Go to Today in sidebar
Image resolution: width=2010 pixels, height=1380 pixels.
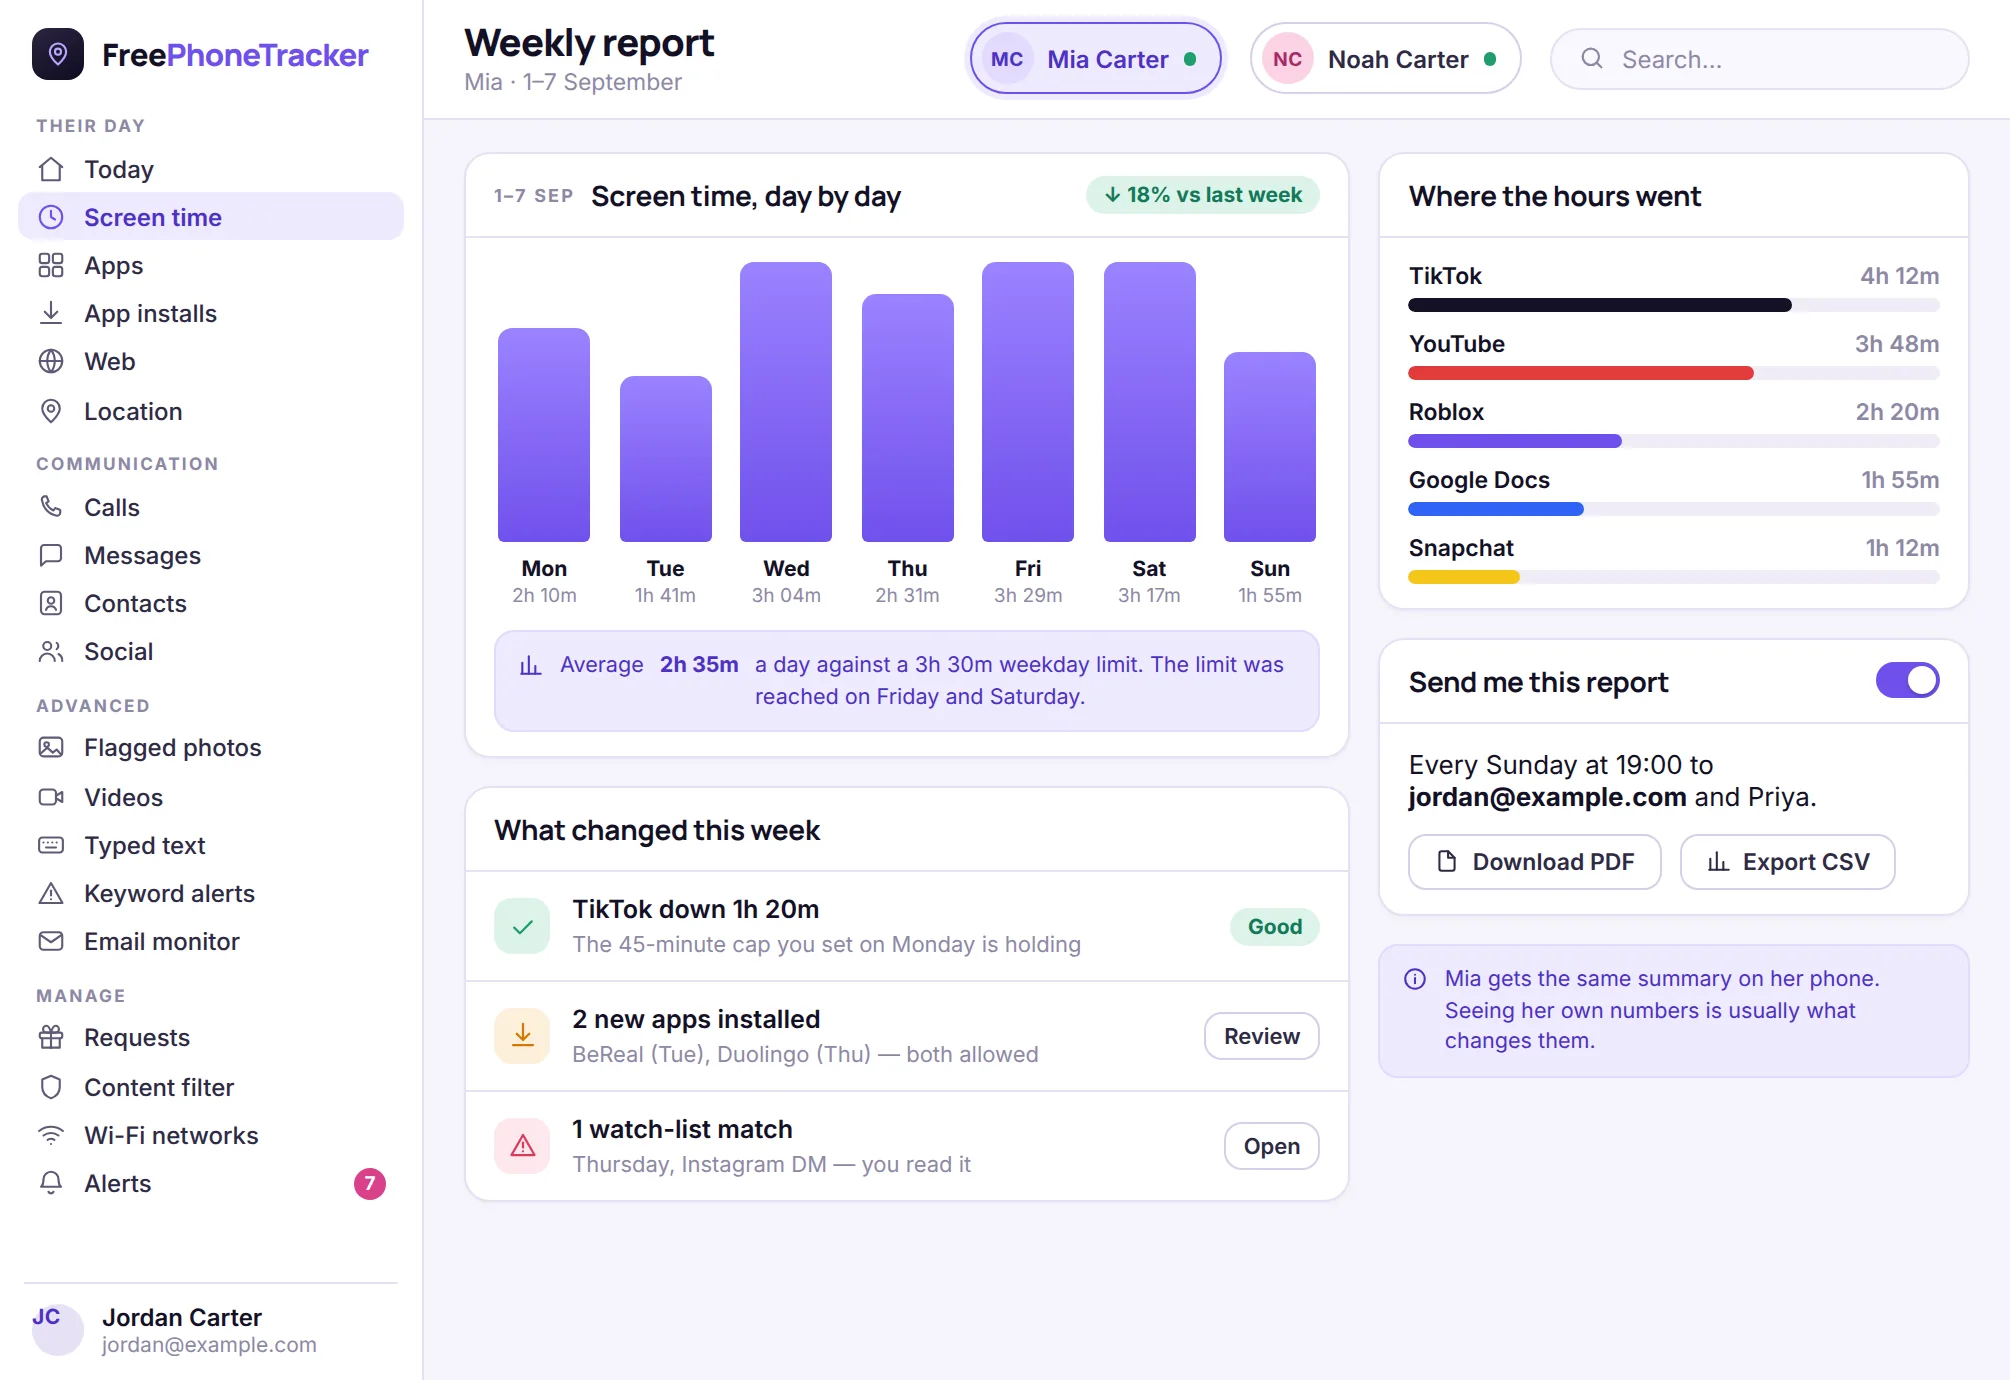point(211,169)
